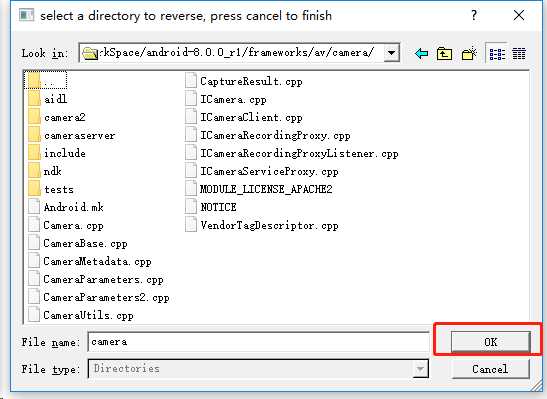Click the OK button

[x=490, y=342]
